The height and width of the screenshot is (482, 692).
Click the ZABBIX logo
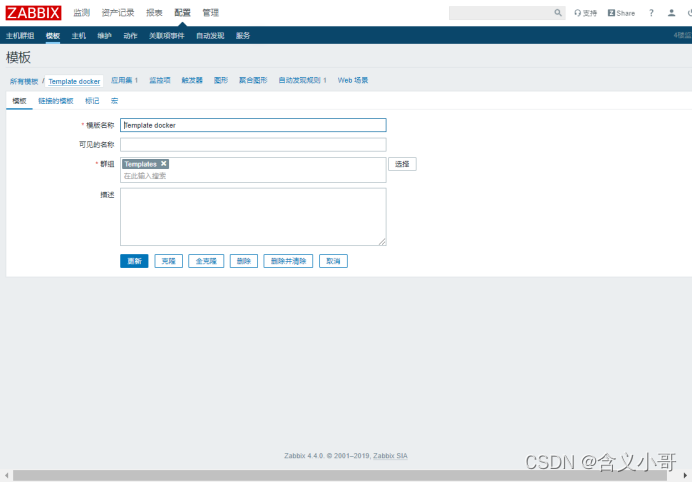pyautogui.click(x=33, y=13)
